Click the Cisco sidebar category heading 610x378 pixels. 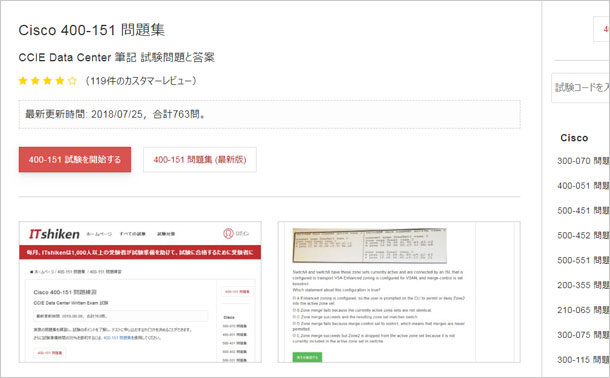(x=574, y=138)
